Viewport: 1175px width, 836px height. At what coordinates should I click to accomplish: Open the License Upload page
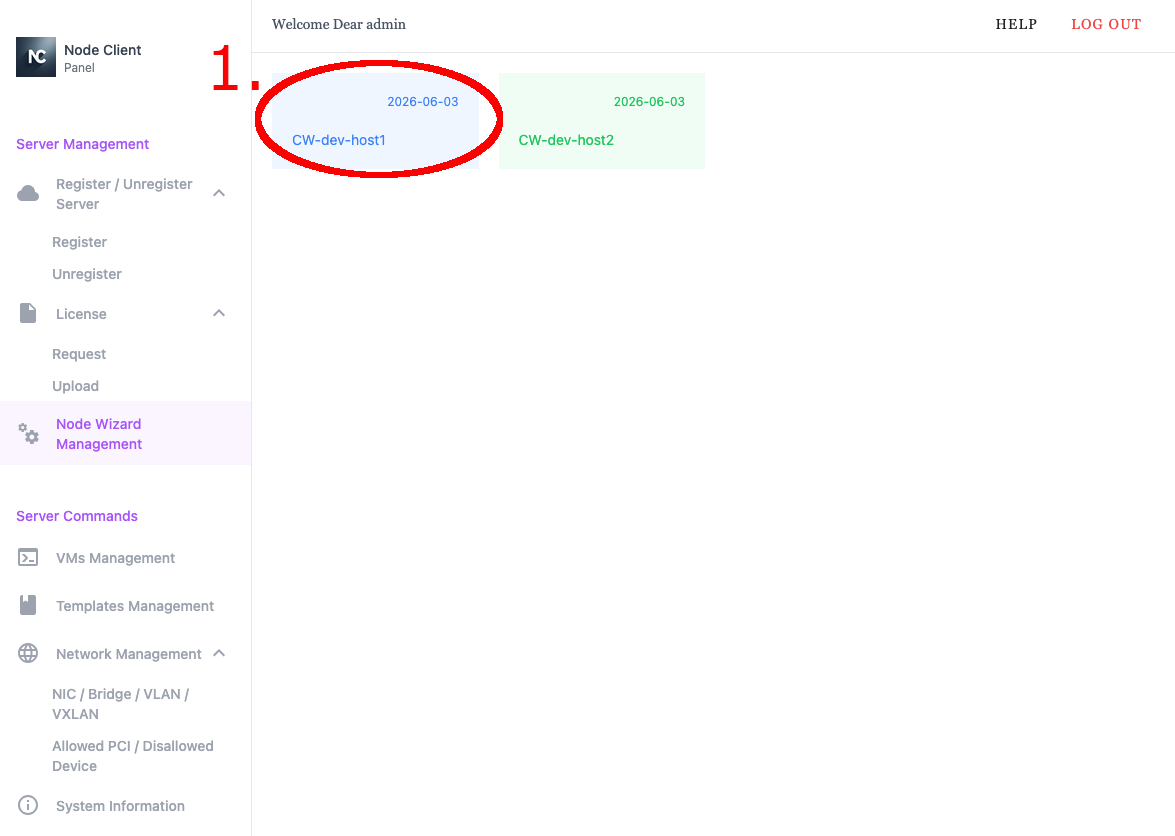tap(75, 386)
